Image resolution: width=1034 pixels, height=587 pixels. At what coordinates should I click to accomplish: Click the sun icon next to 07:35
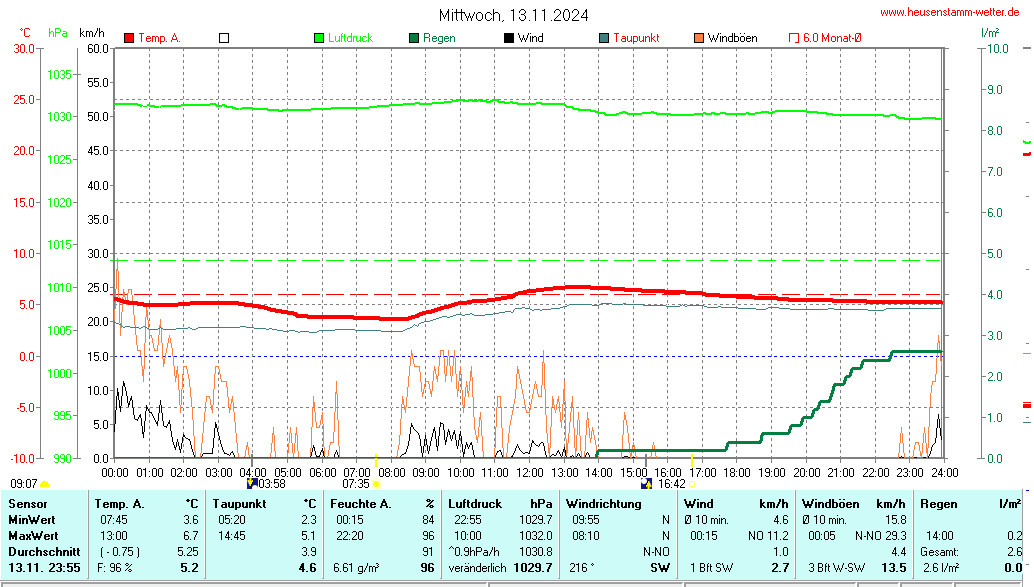[377, 484]
